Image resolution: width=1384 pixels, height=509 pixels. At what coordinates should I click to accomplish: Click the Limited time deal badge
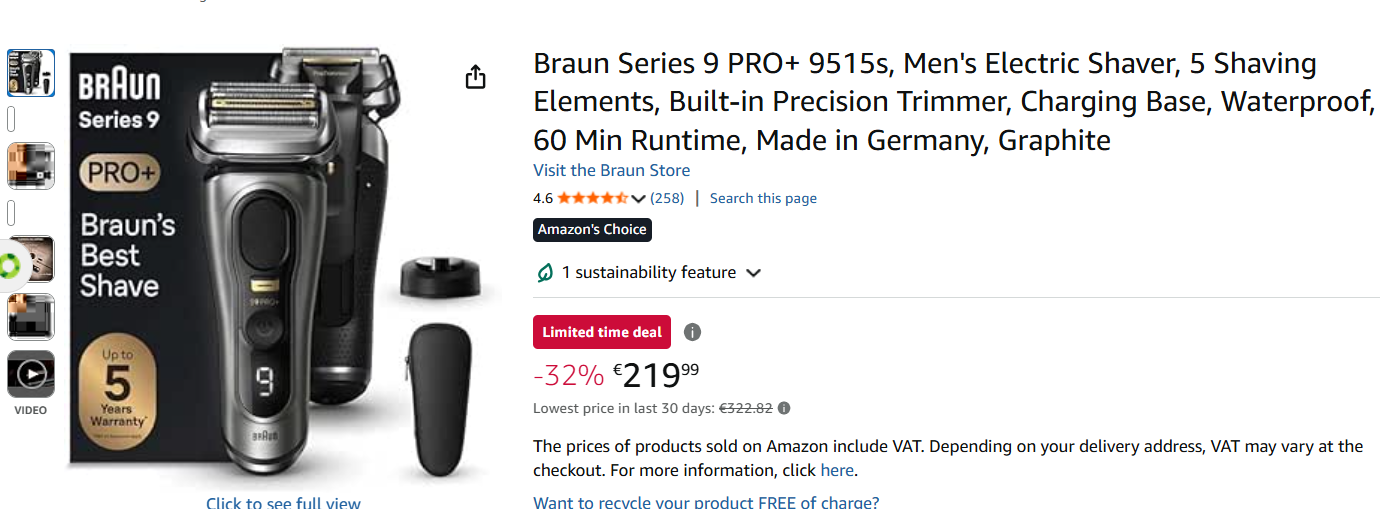[x=602, y=332]
